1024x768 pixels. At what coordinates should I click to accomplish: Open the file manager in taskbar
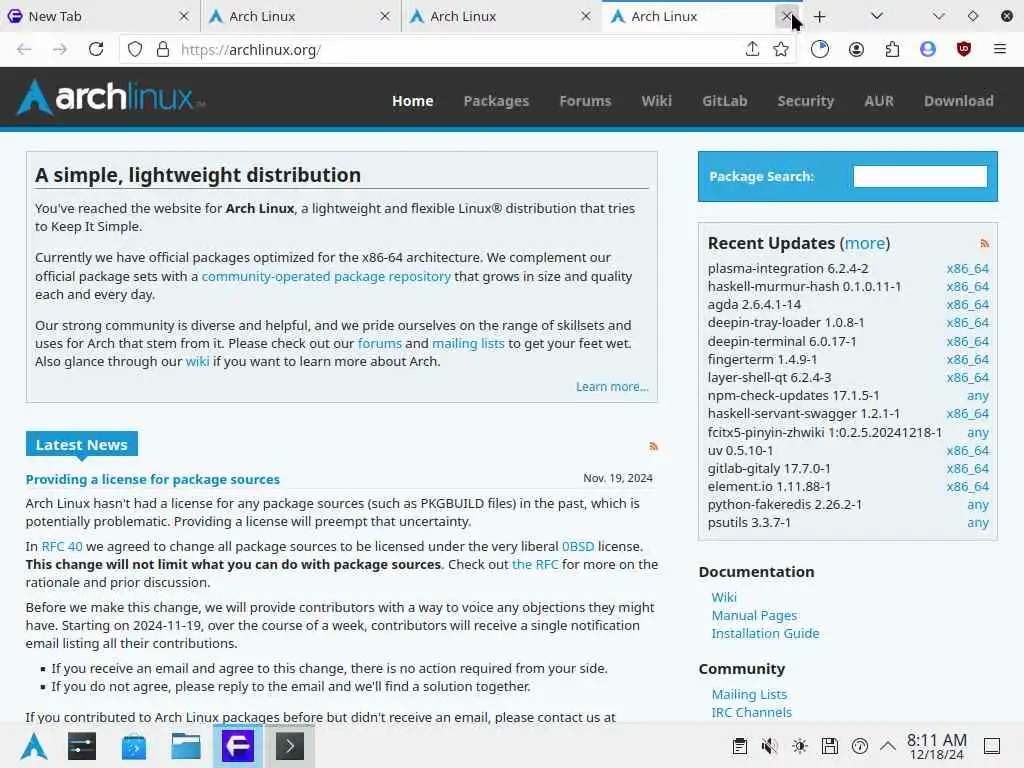tap(185, 746)
